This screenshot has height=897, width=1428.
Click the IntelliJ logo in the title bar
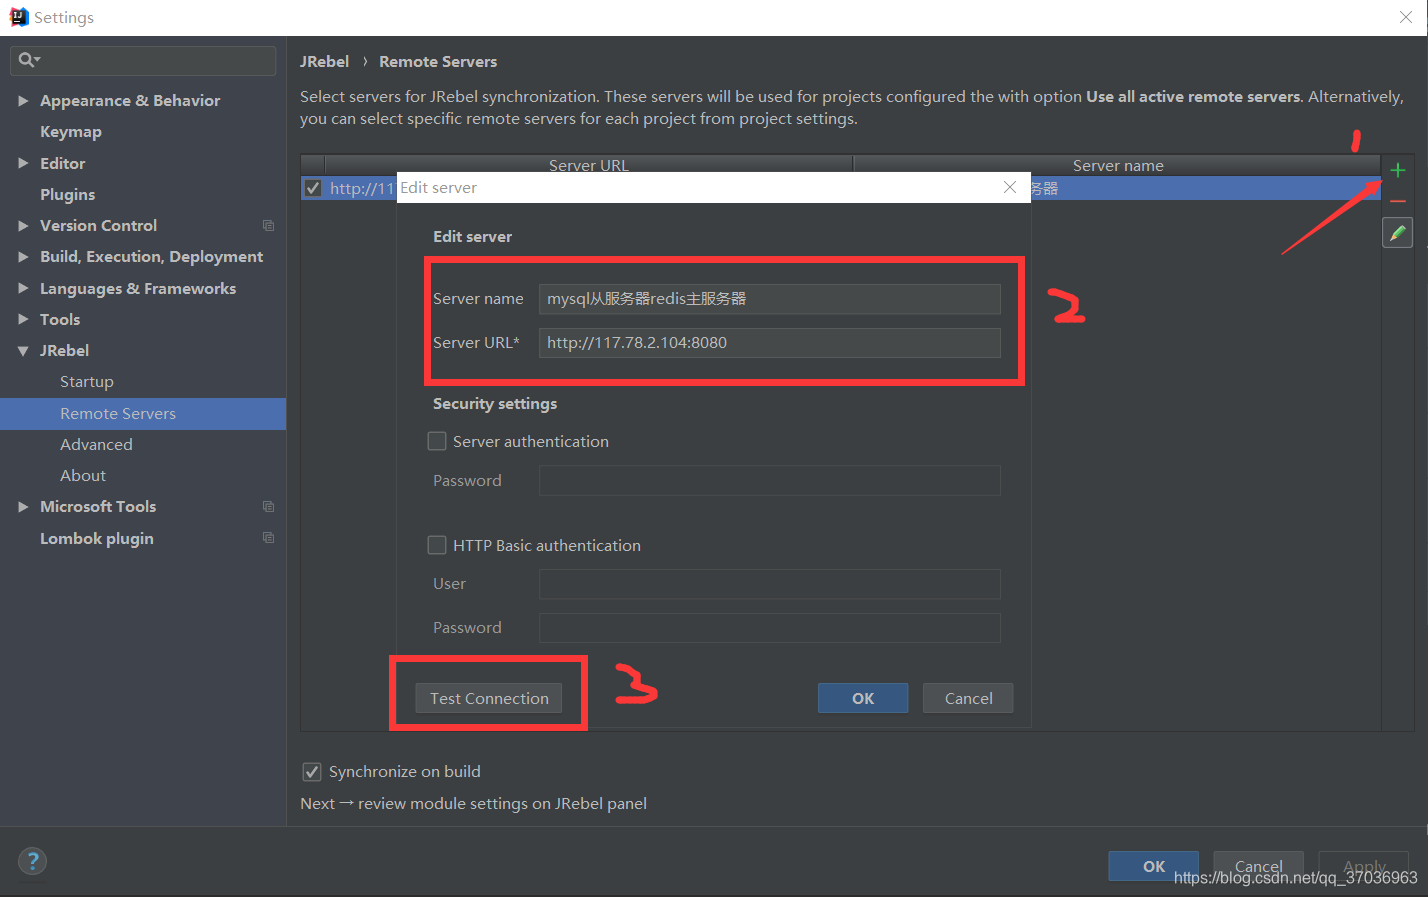19,16
